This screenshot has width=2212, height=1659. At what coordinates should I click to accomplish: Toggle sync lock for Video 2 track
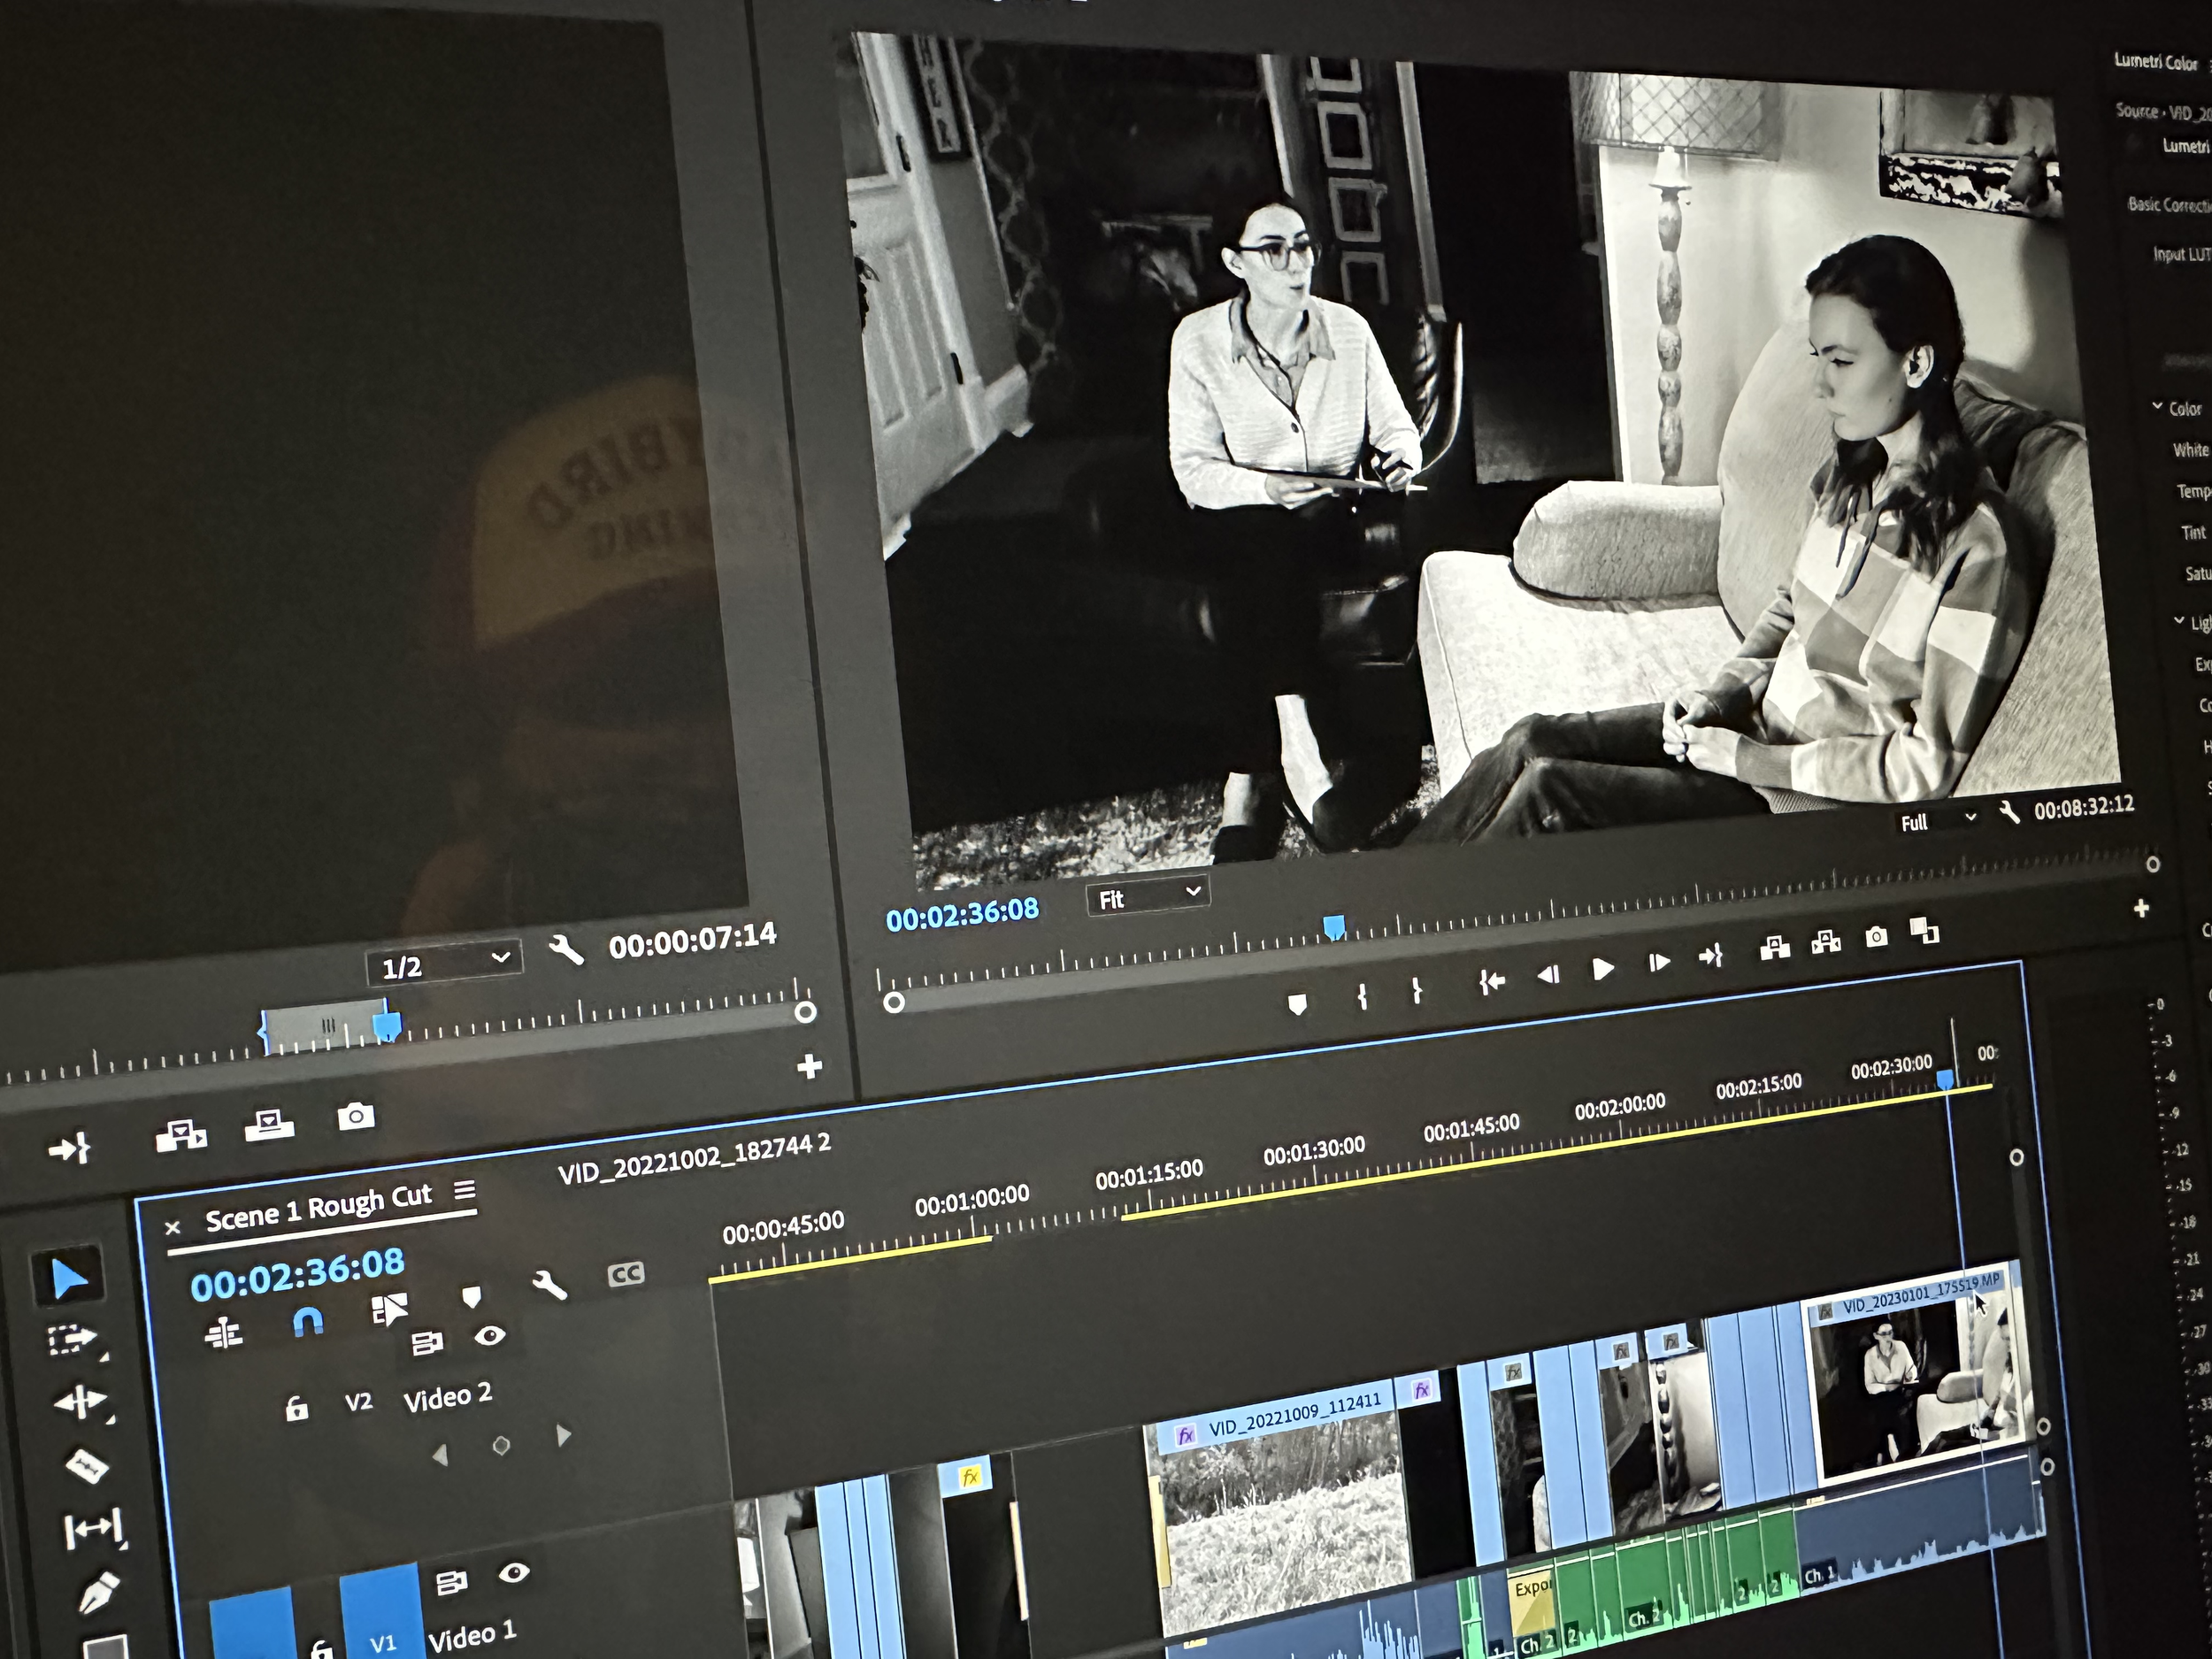(428, 1344)
